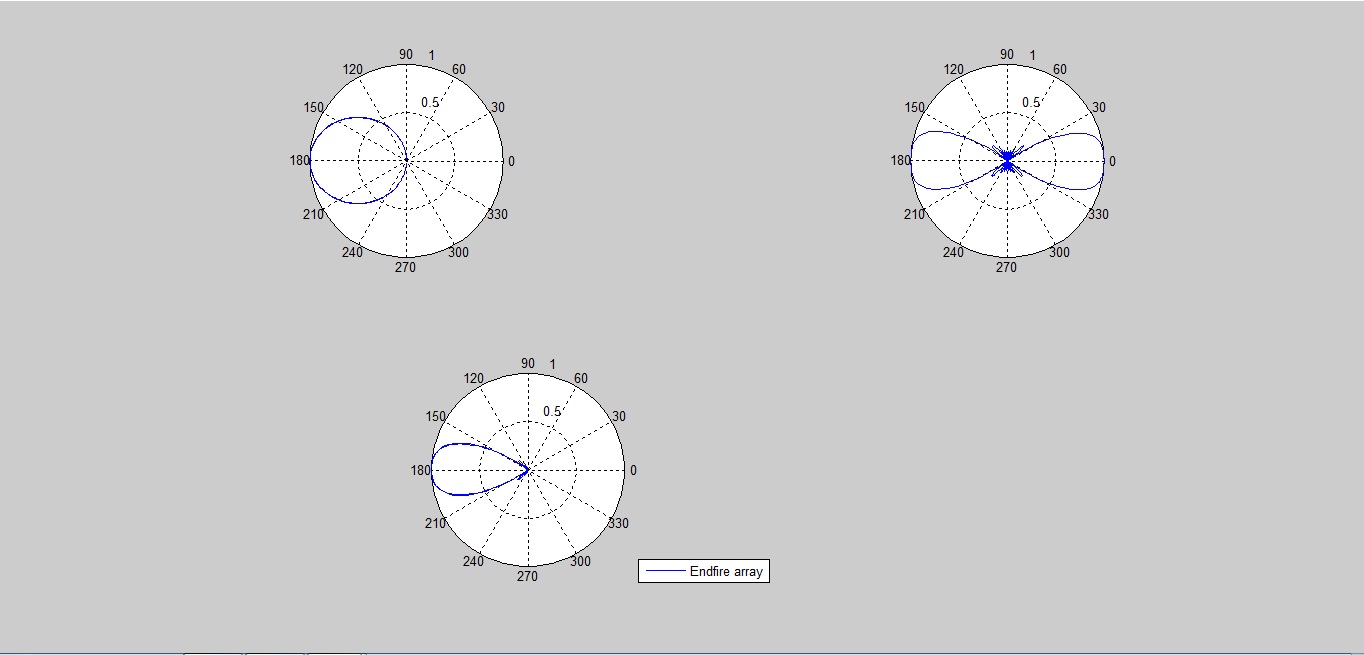
Task: Click the 90 label above the teardrop-lobe plot
Action: 528,363
